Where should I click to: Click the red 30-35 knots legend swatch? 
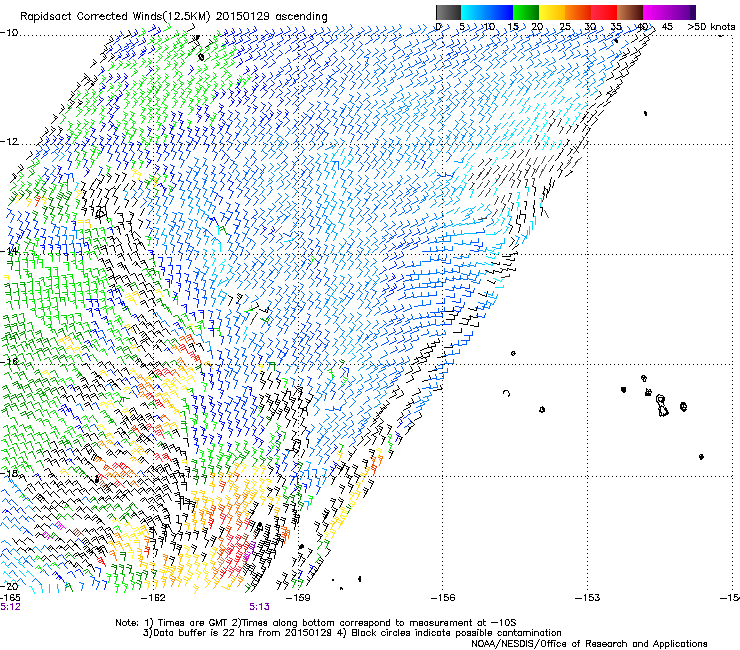(604, 12)
